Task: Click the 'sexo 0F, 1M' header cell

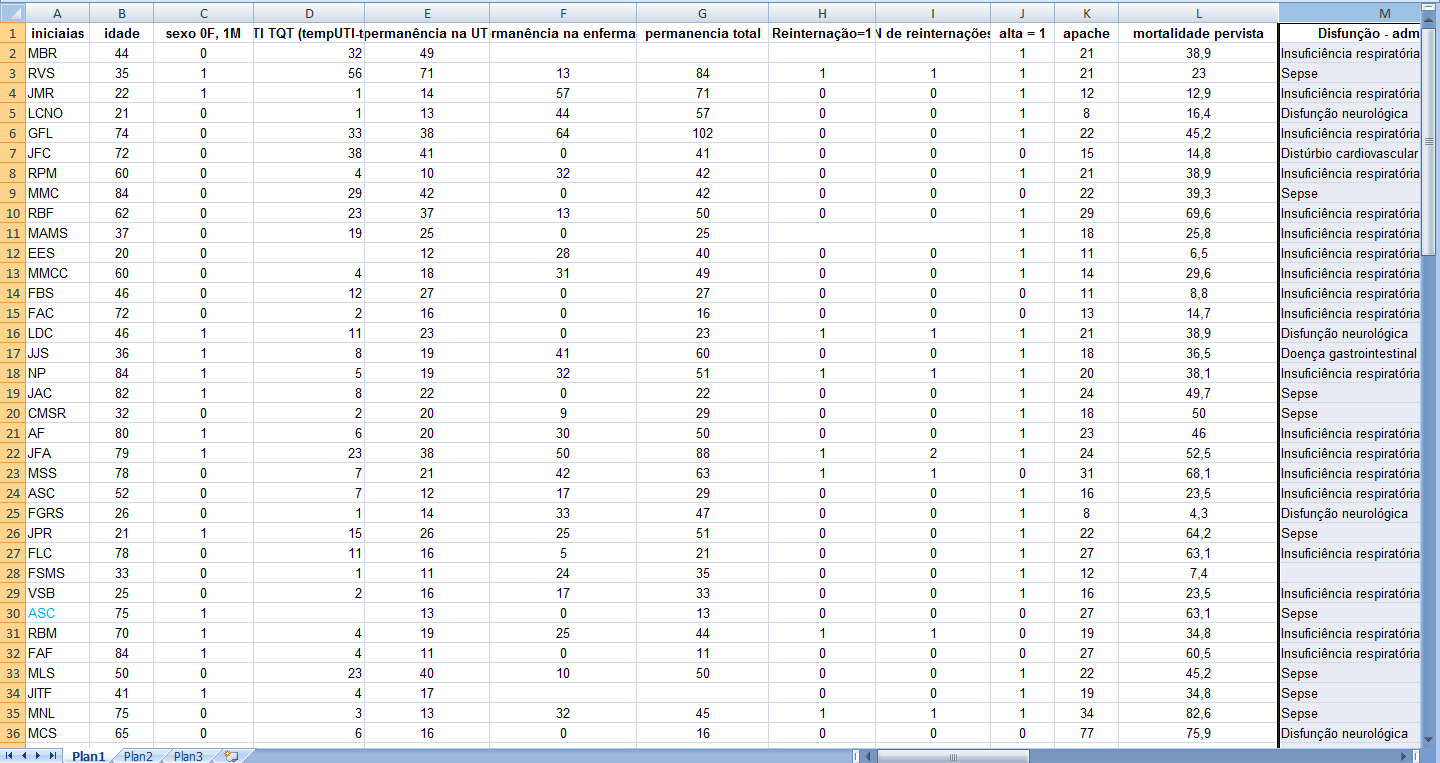Action: tap(204, 33)
